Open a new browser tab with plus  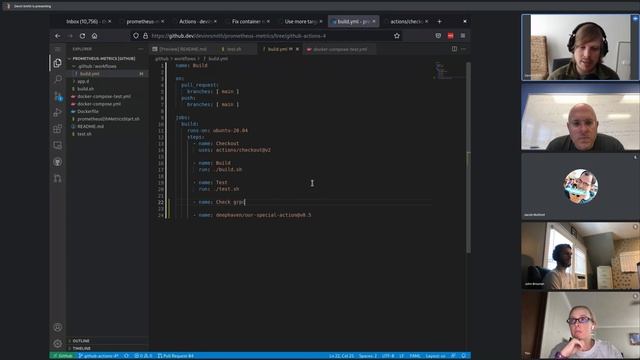[x=440, y=21]
